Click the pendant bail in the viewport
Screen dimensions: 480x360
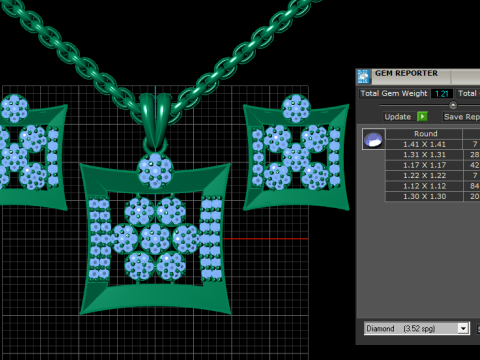pyautogui.click(x=155, y=122)
